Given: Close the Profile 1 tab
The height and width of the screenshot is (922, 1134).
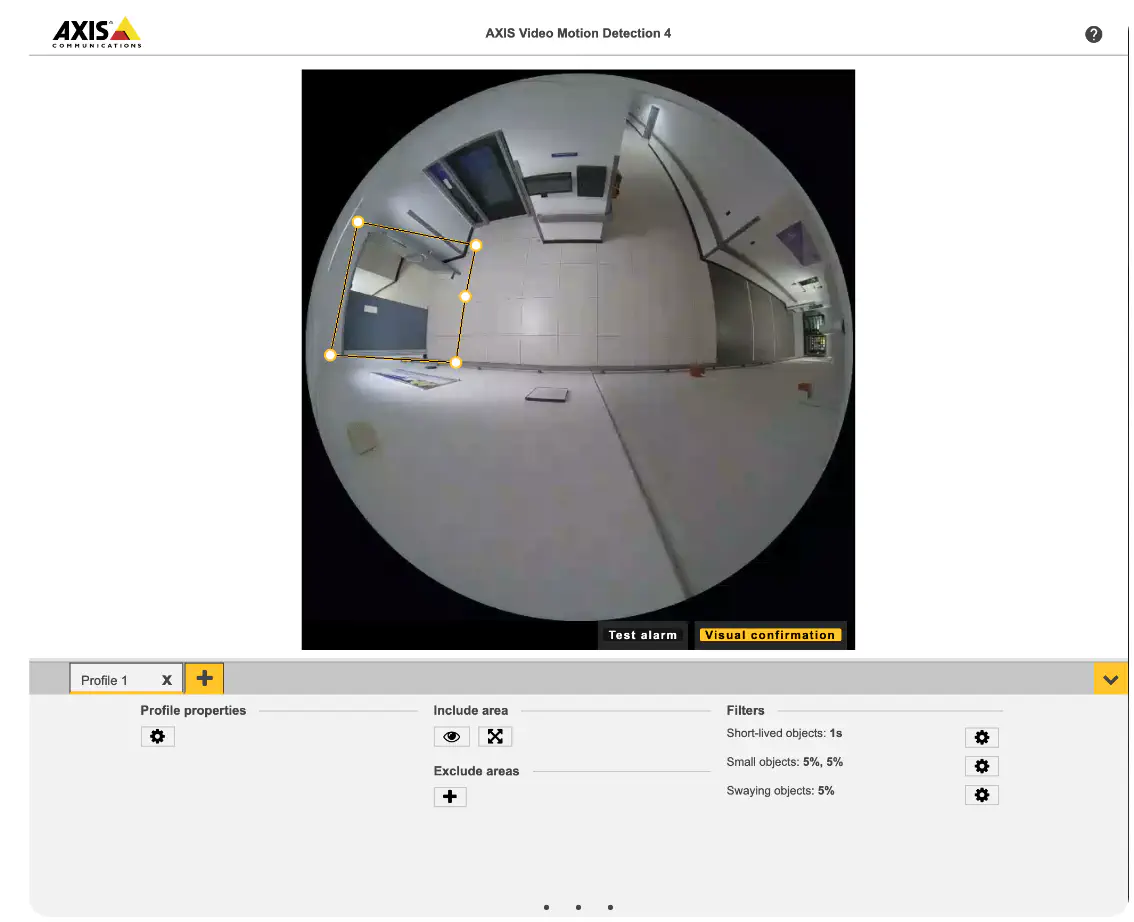Looking at the screenshot, I should coord(167,680).
